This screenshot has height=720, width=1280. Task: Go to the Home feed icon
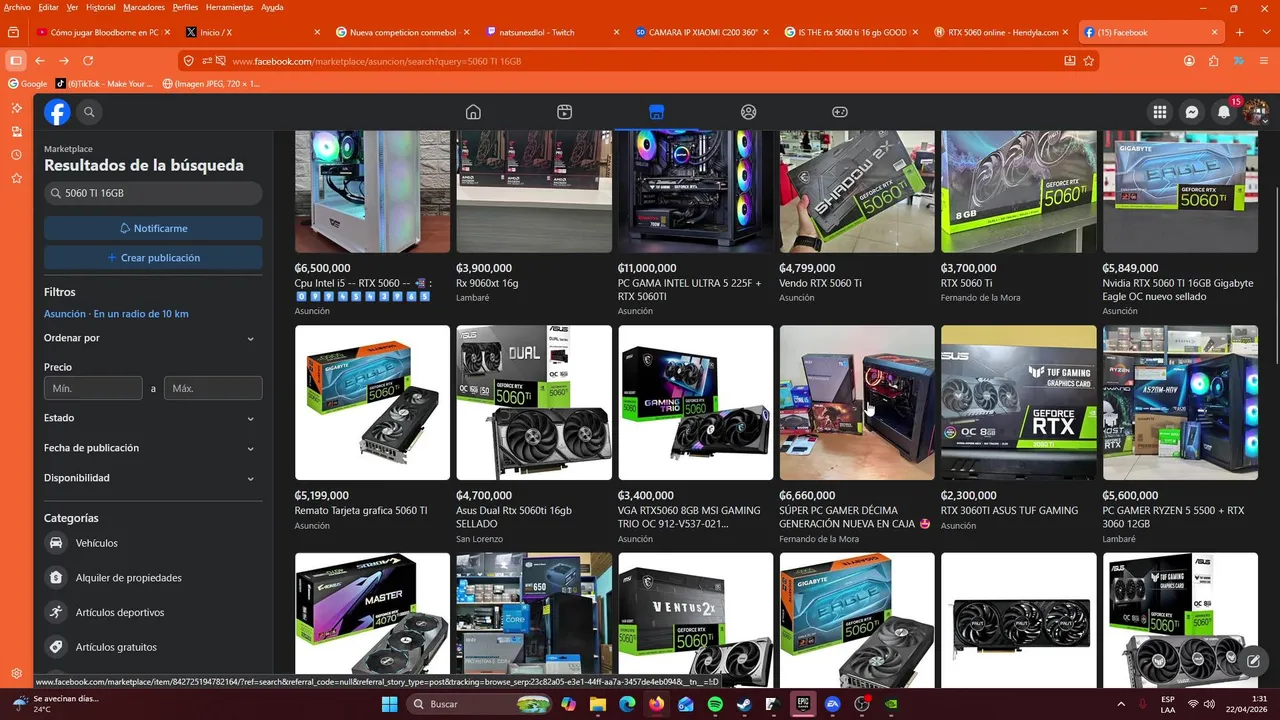click(473, 112)
